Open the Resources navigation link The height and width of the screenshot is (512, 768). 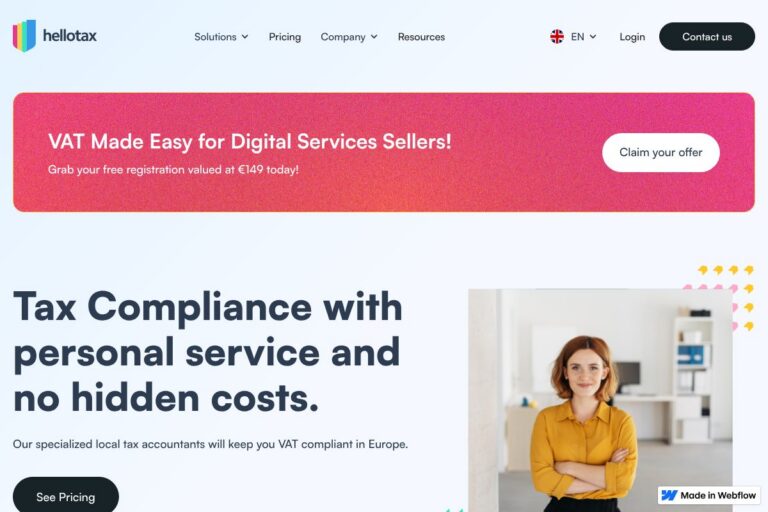421,37
